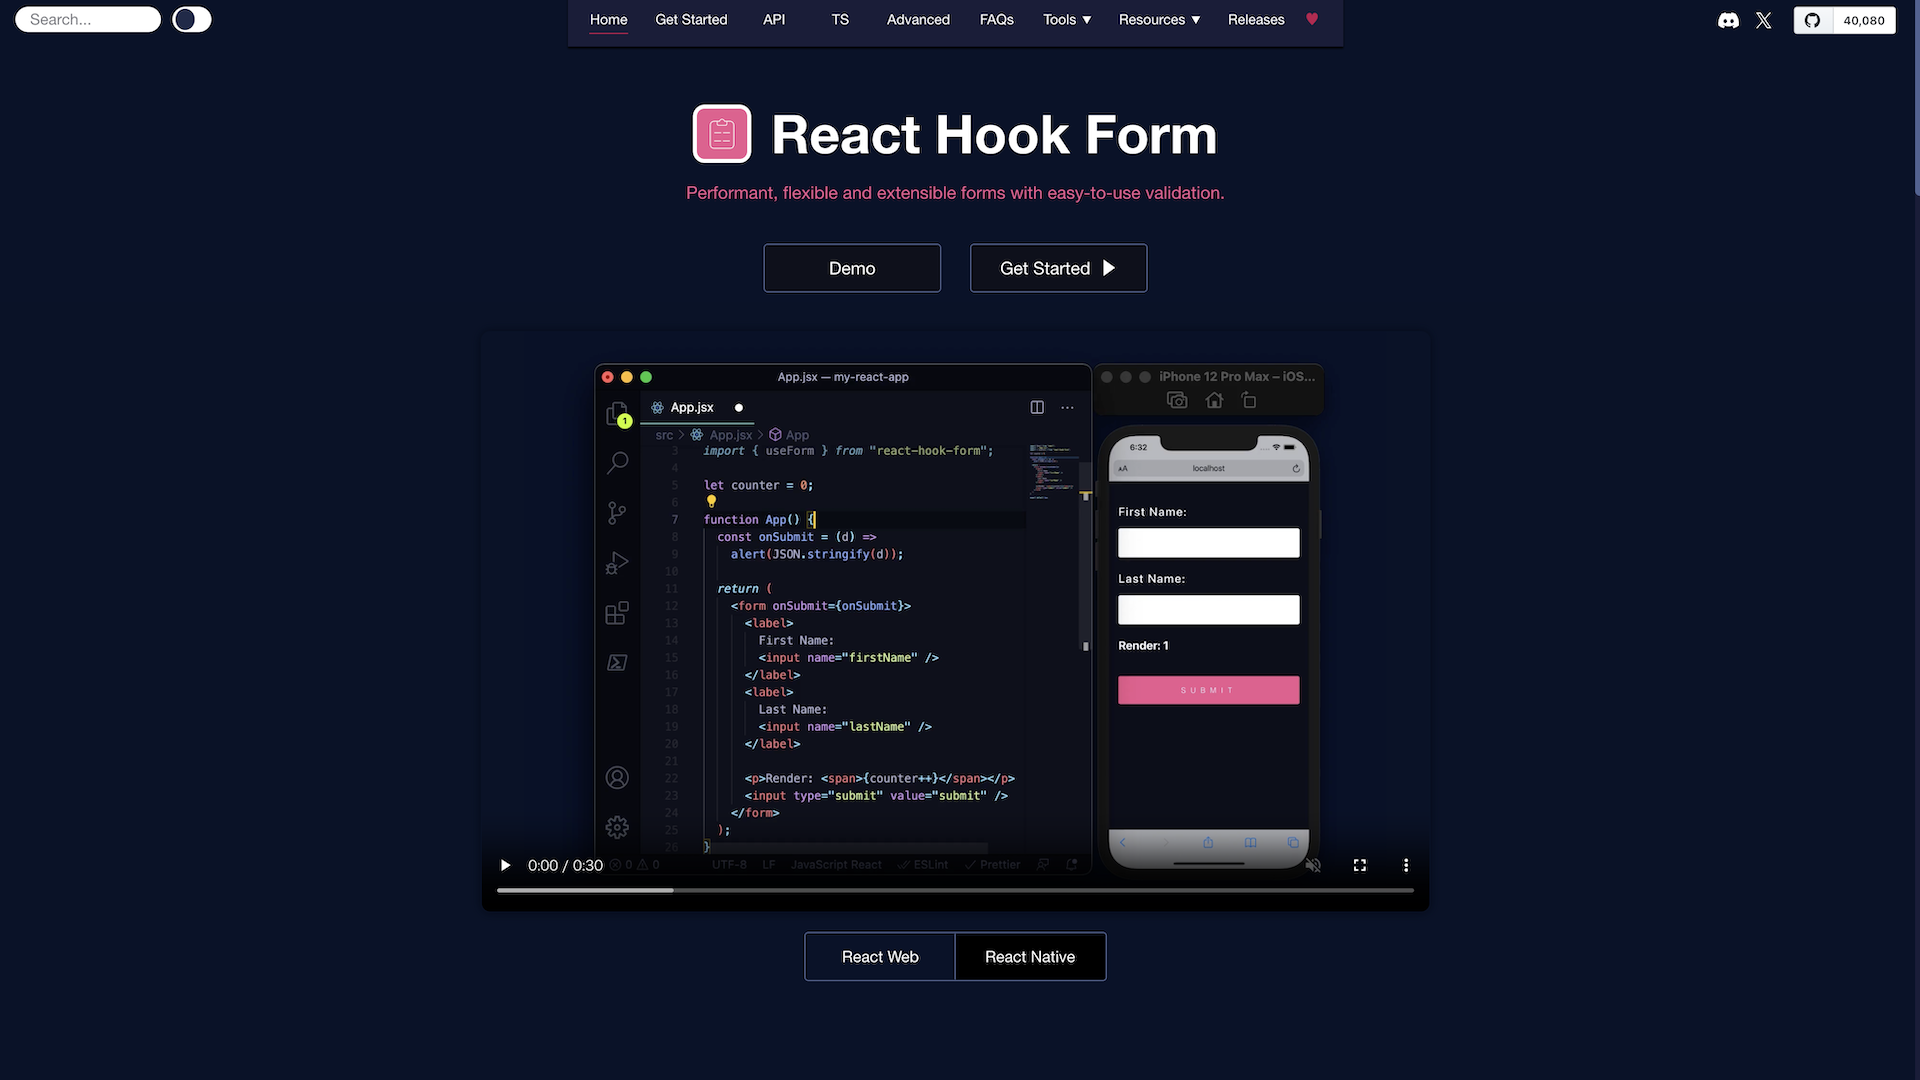Toggle video fullscreen mode
This screenshot has height=1080, width=1920.
pos(1360,866)
